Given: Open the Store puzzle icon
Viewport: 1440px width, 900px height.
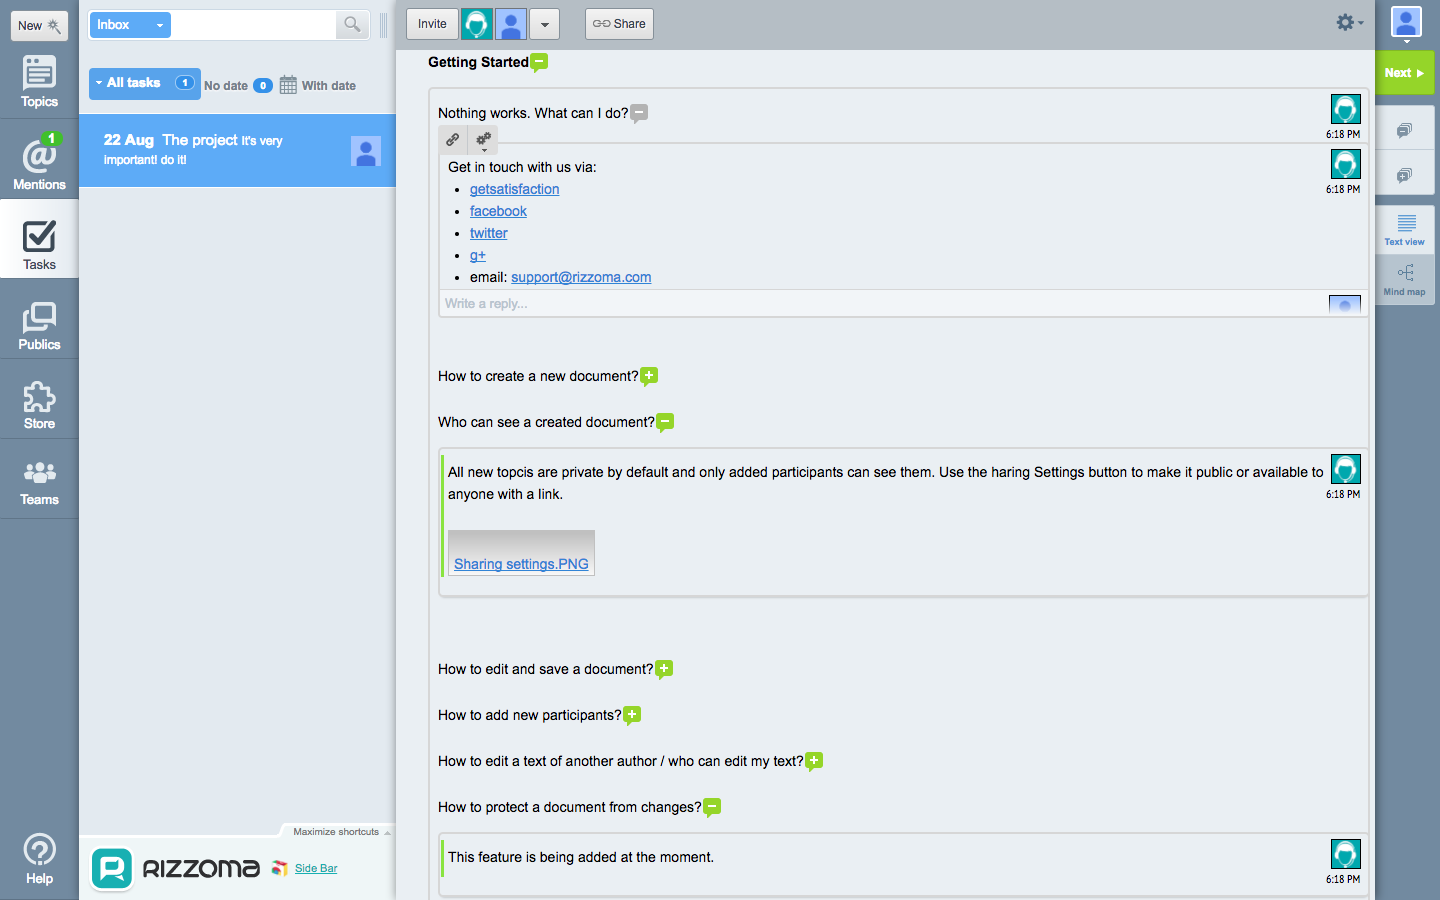Looking at the screenshot, I should [39, 405].
